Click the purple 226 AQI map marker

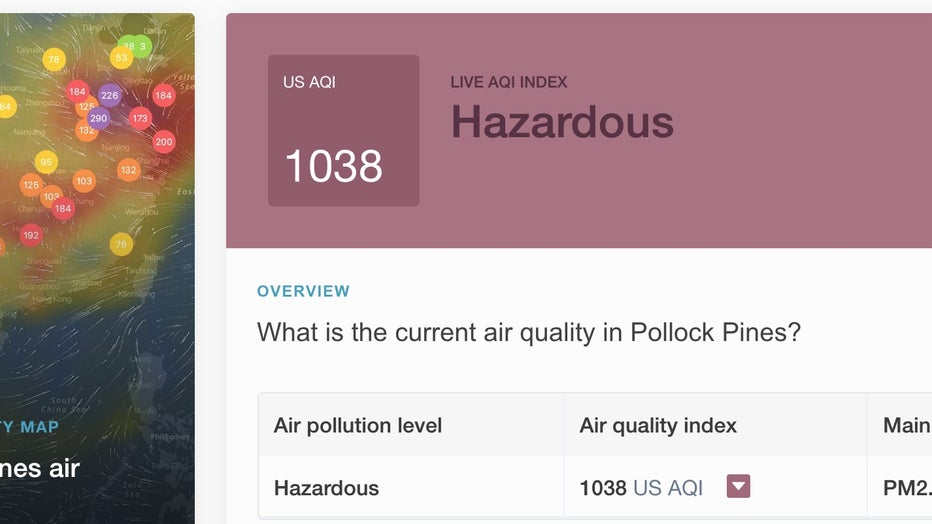click(109, 95)
